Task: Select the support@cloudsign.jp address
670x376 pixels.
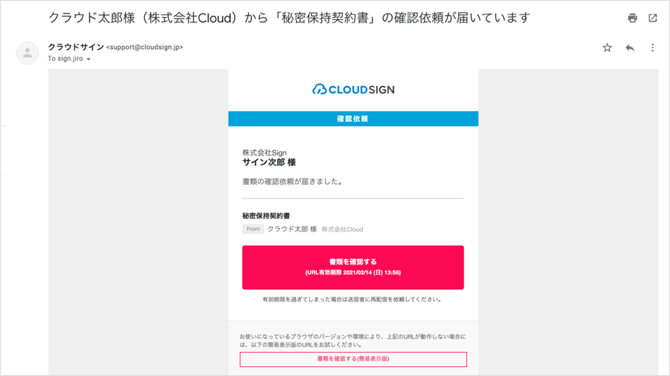Action: (x=144, y=47)
